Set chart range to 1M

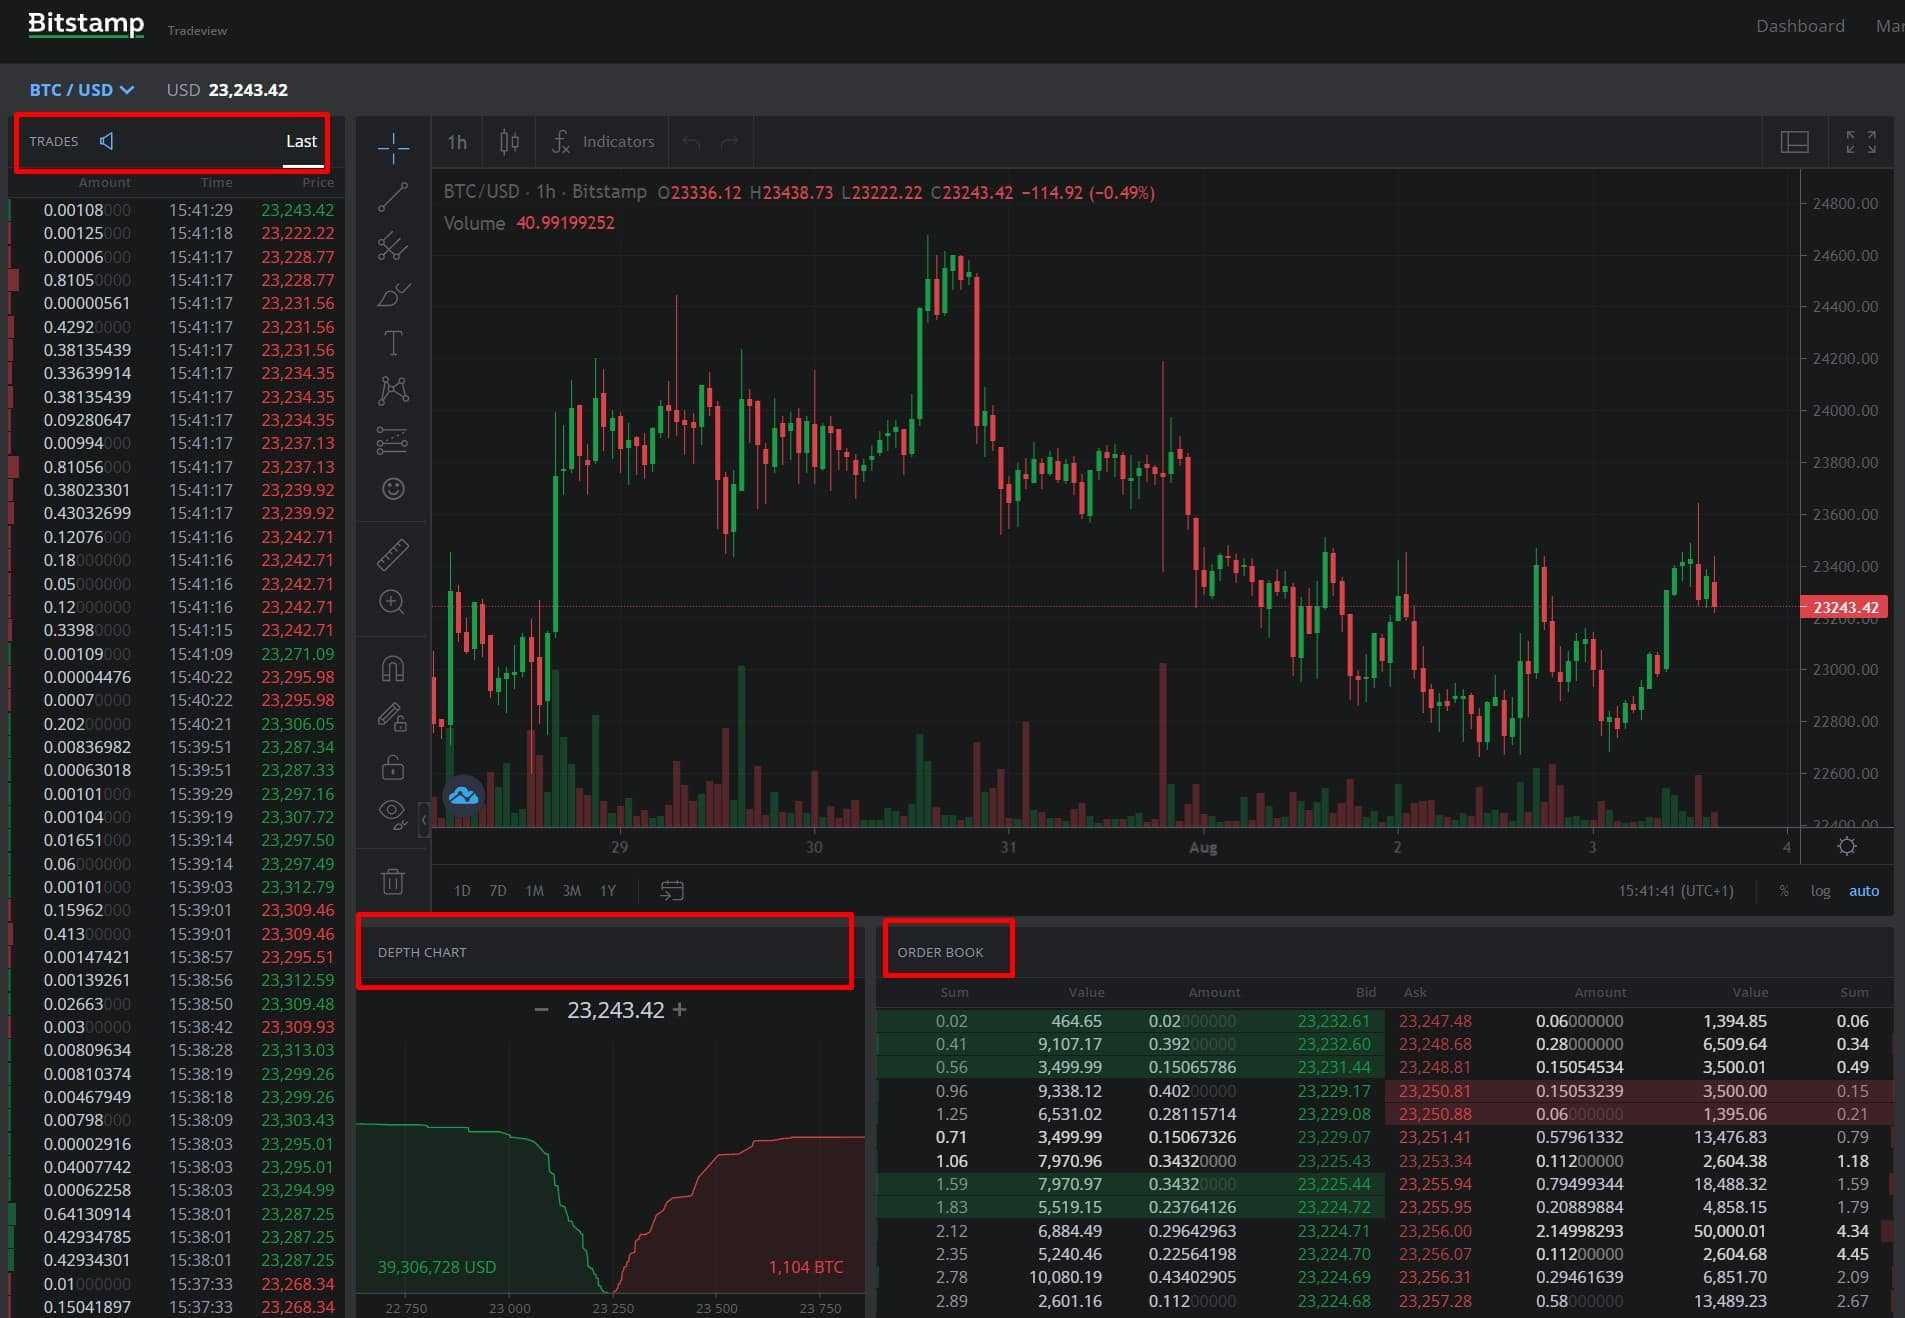pyautogui.click(x=534, y=891)
